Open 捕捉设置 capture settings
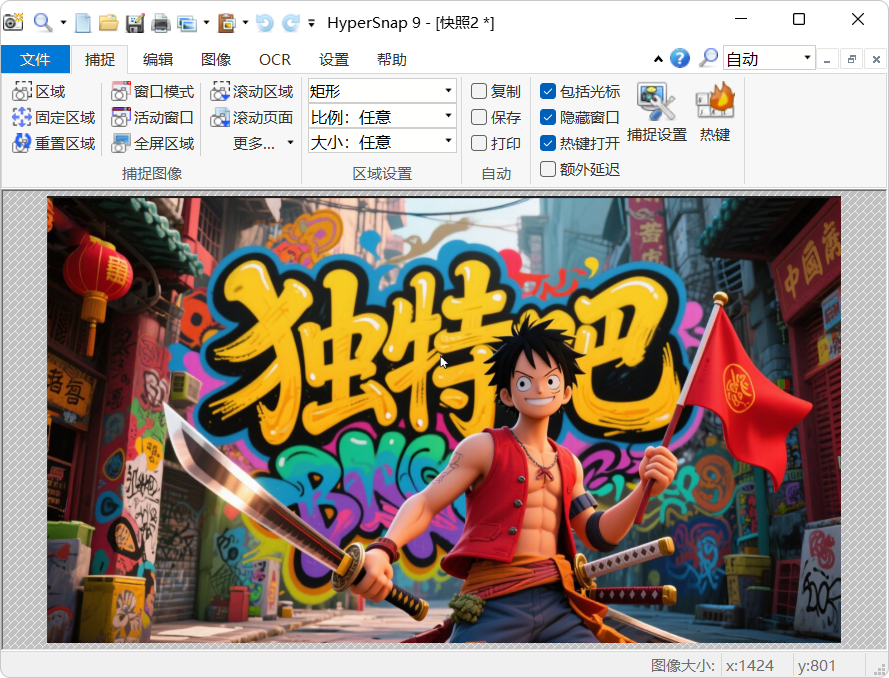889x678 pixels. pyautogui.click(x=656, y=112)
